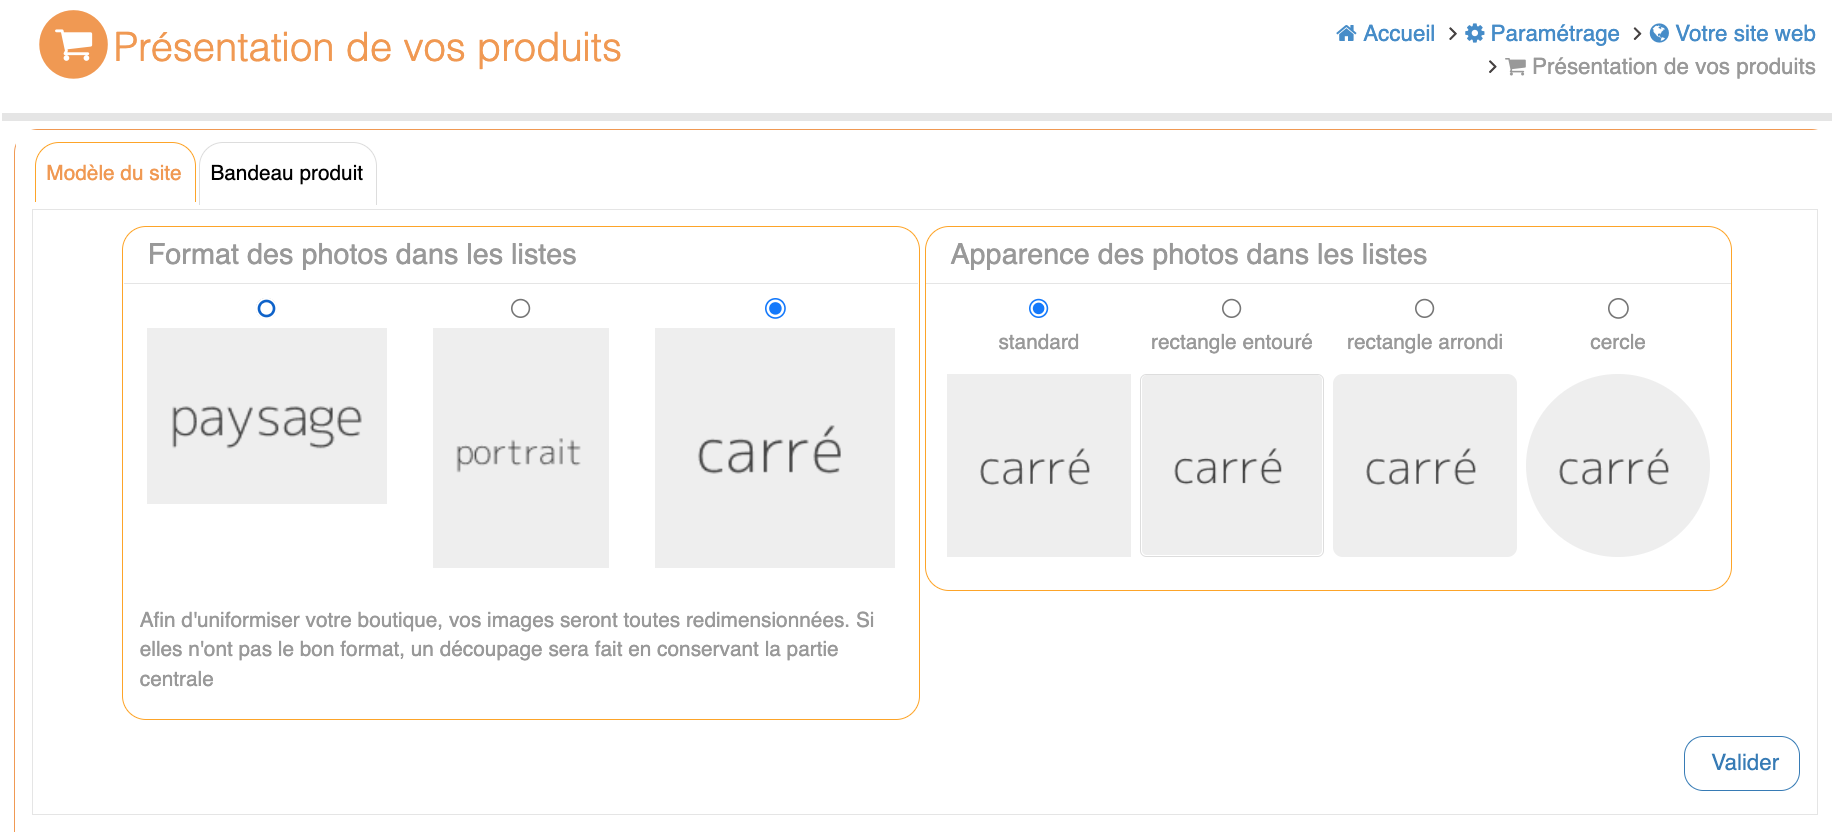Click the orange shopping cart header icon

point(73,45)
